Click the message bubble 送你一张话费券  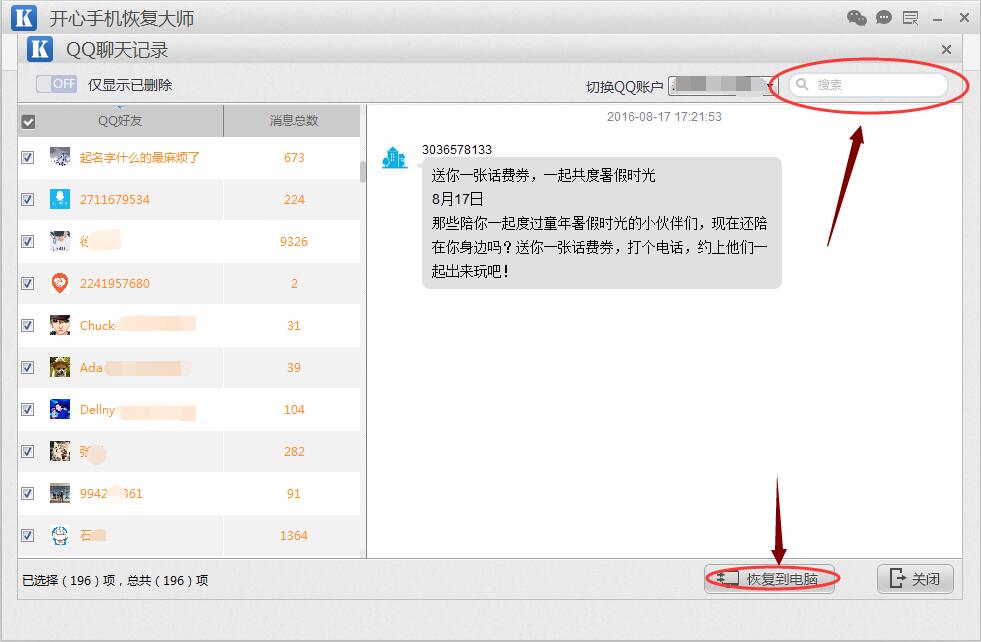click(x=602, y=223)
